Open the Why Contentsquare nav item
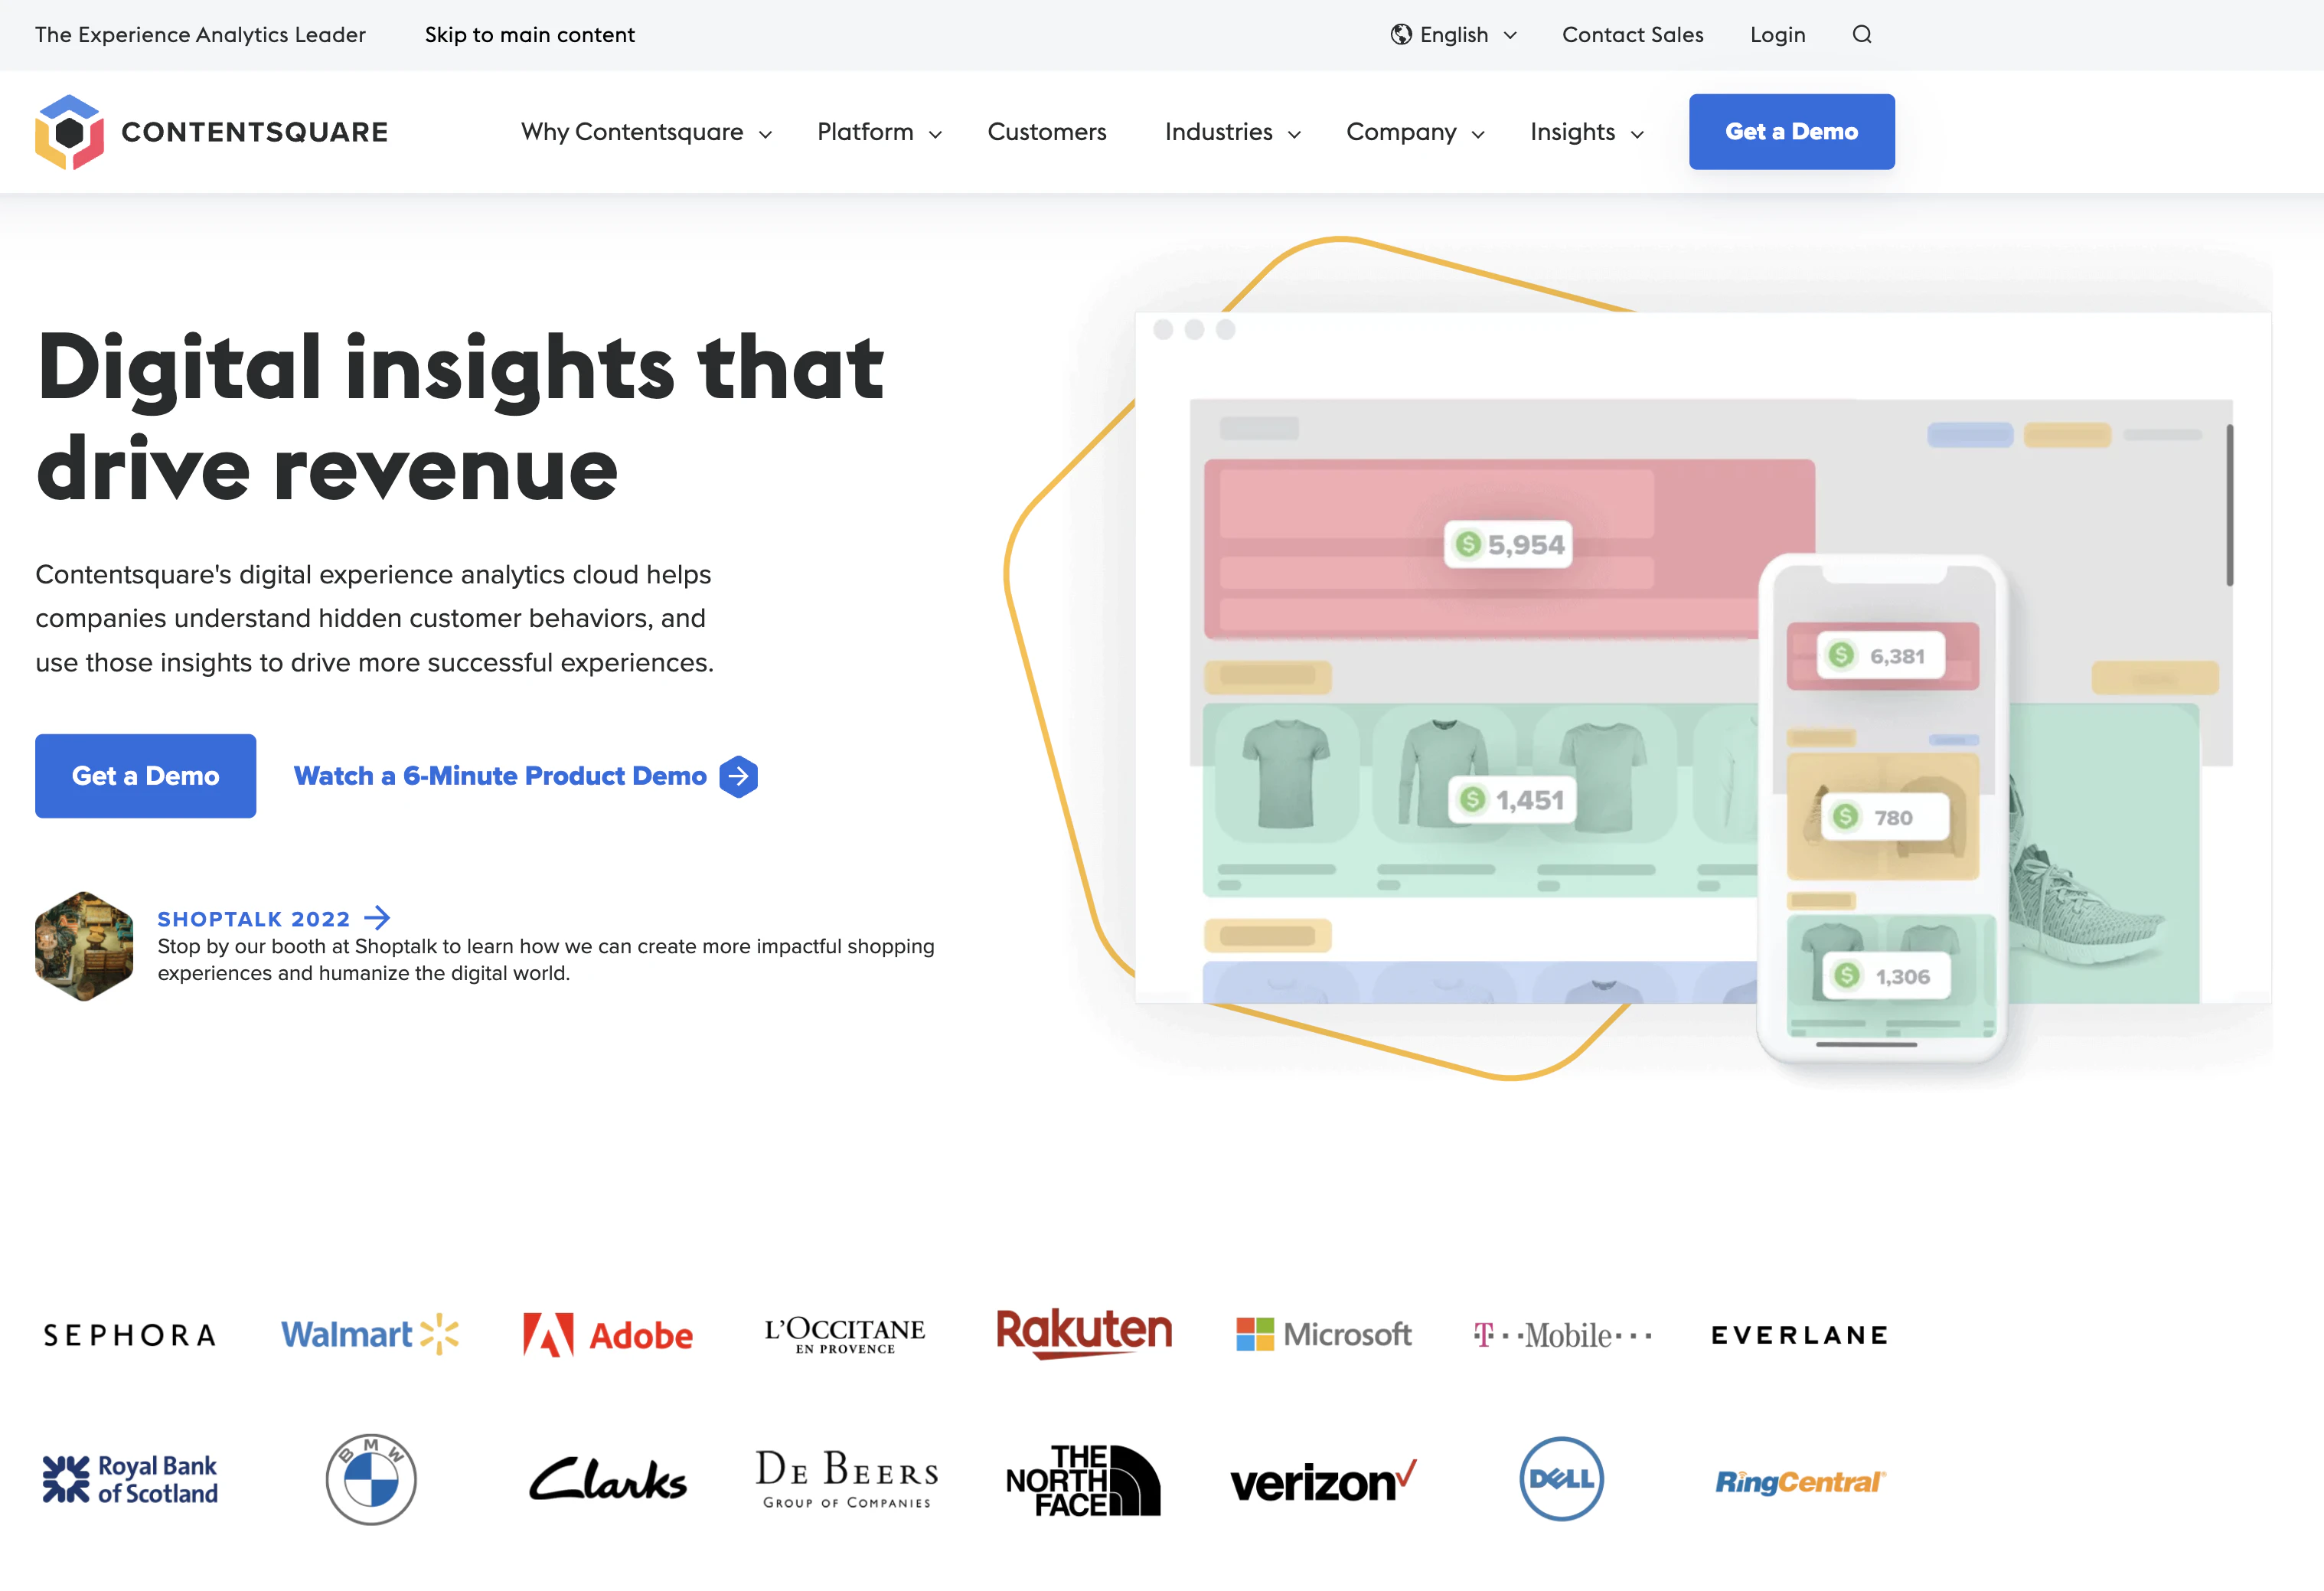Image resolution: width=2324 pixels, height=1591 pixels. 632,132
